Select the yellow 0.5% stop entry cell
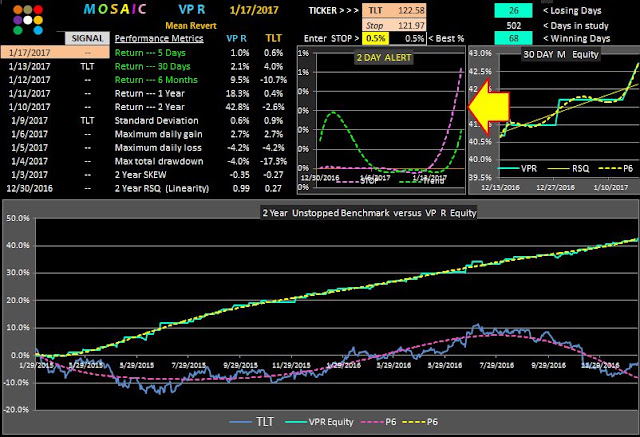Viewport: 640px width, 437px height. click(x=376, y=39)
